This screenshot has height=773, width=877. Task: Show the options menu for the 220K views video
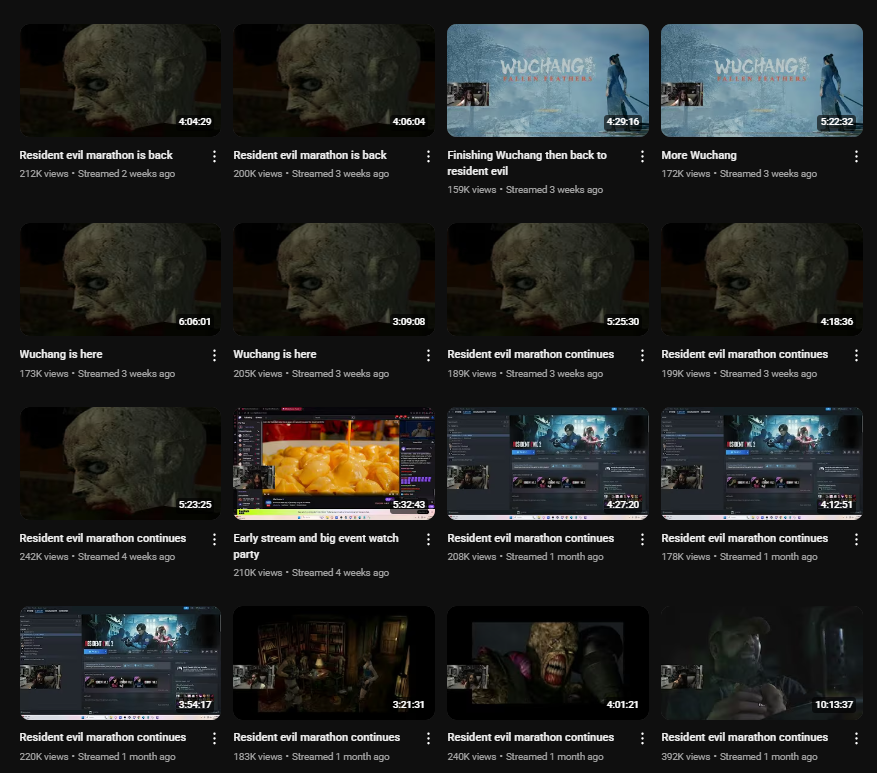coord(214,738)
